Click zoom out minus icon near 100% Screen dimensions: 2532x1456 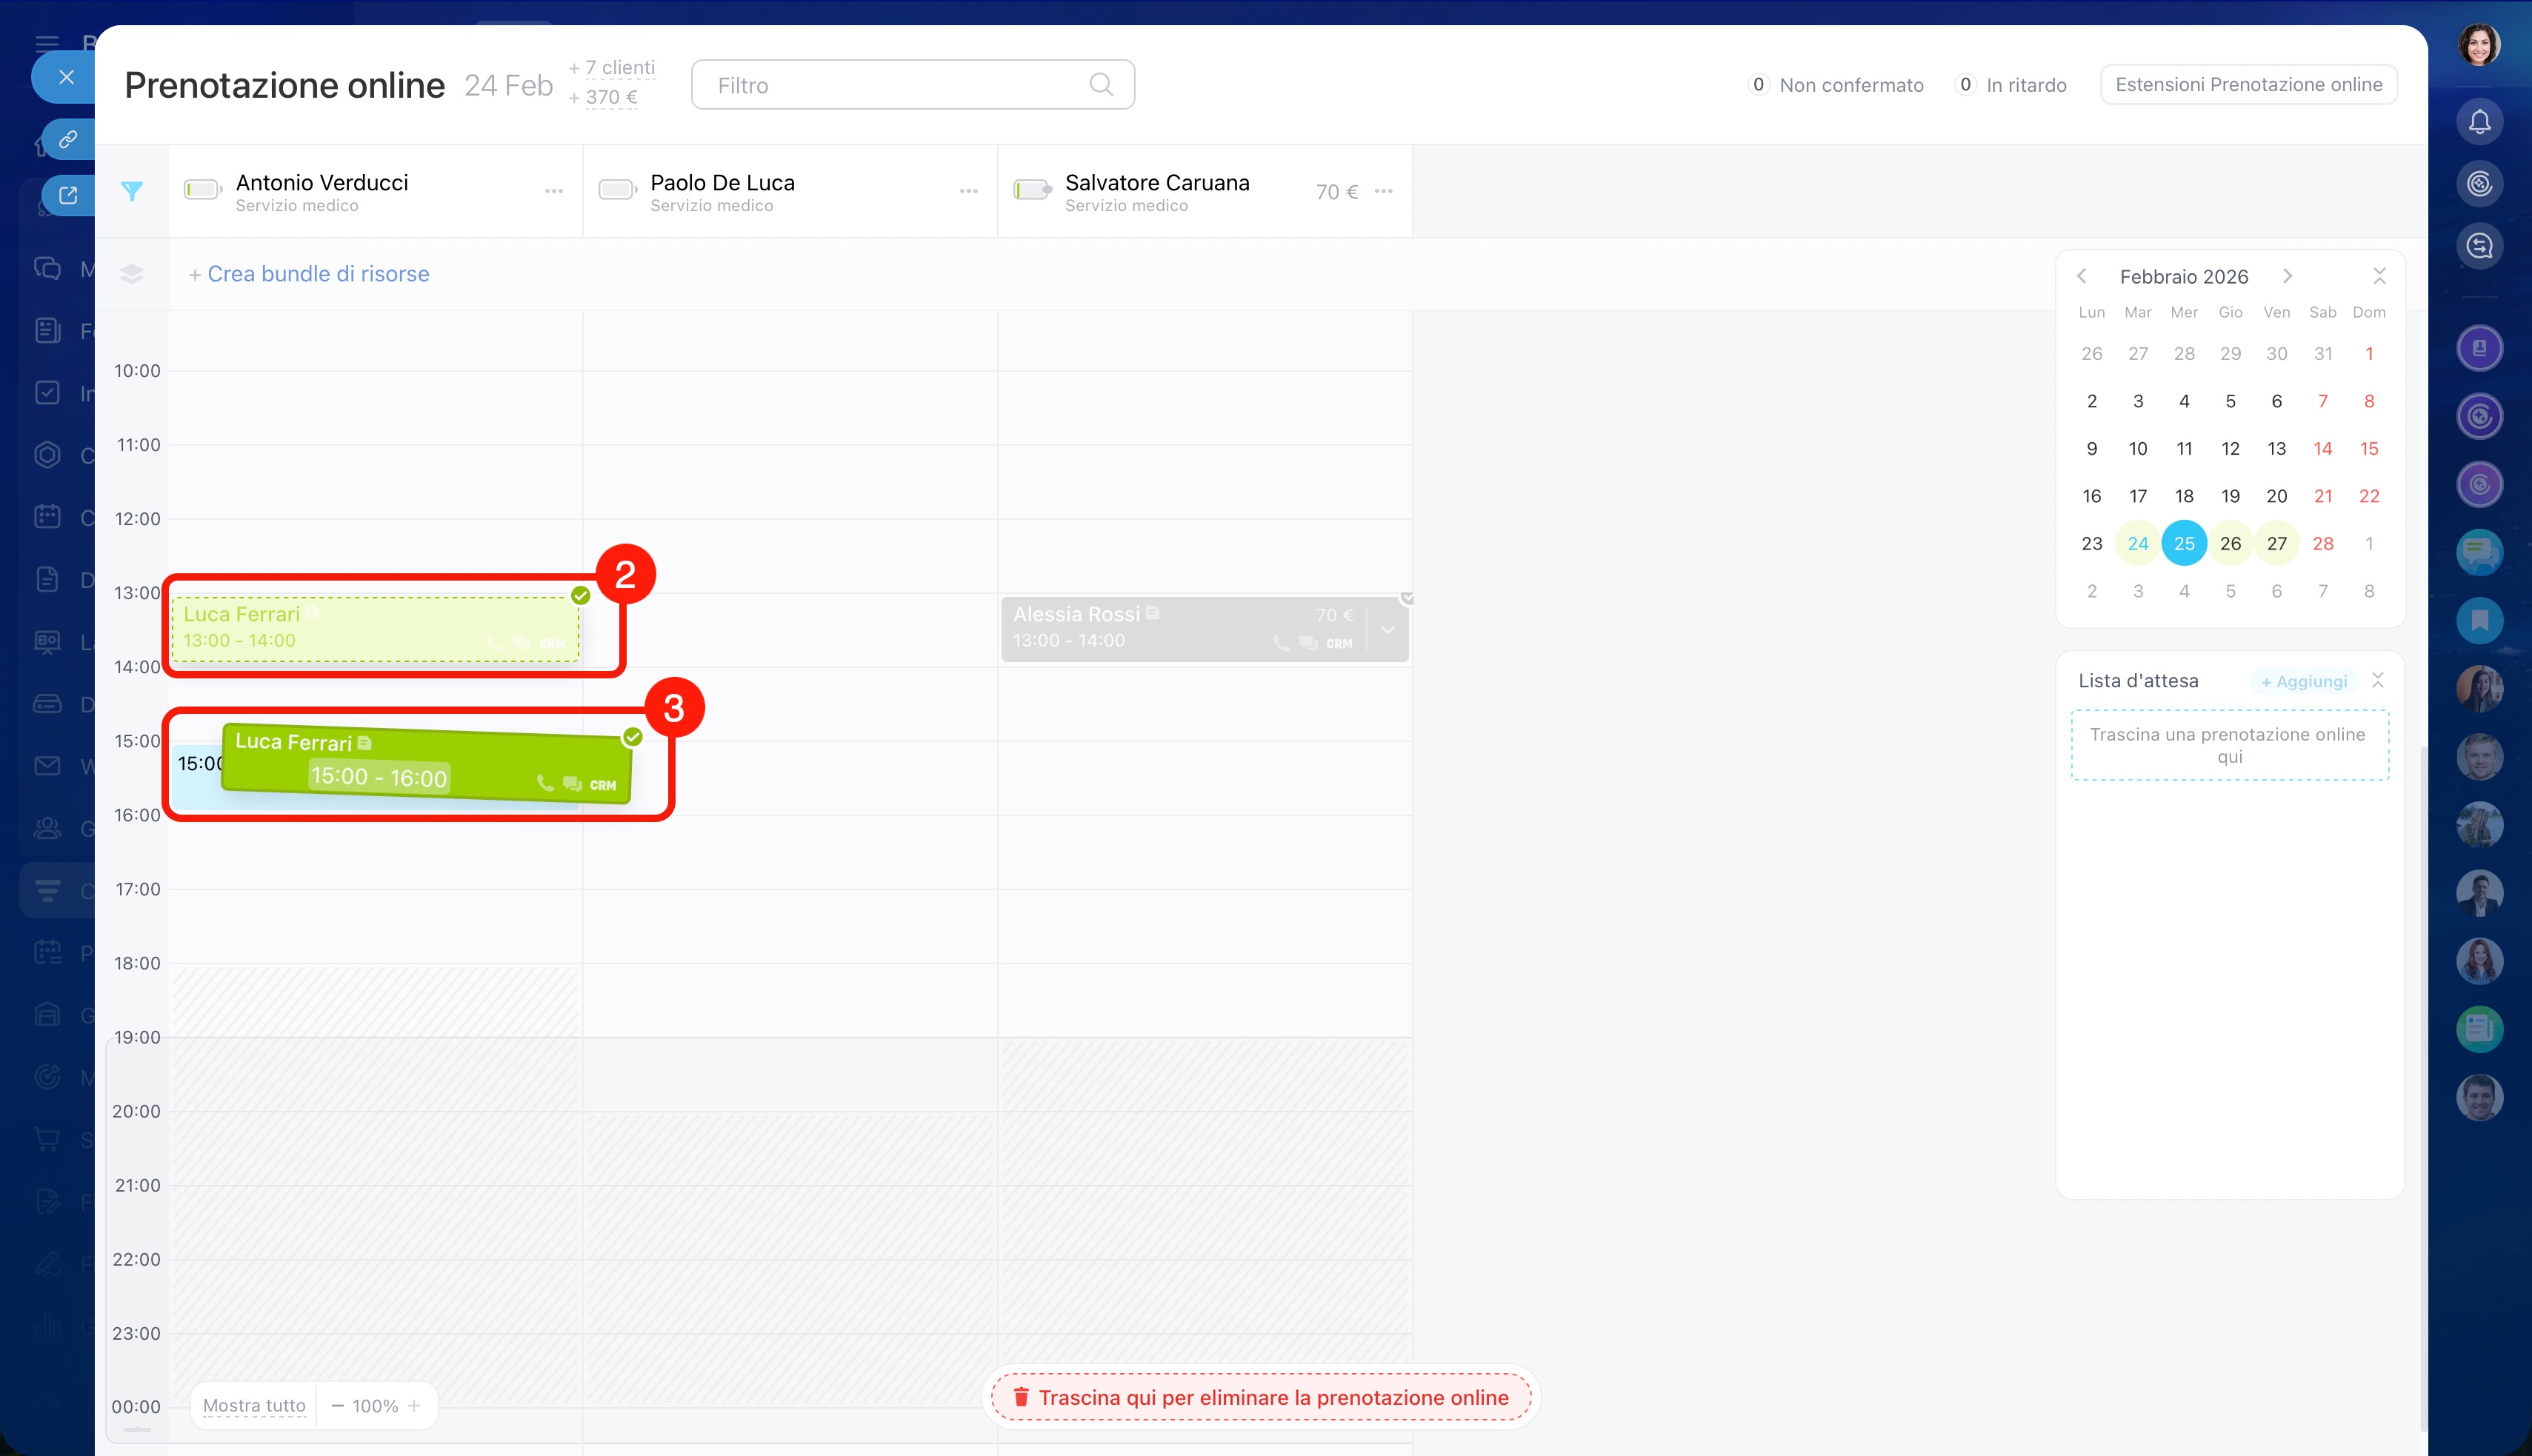(x=338, y=1406)
